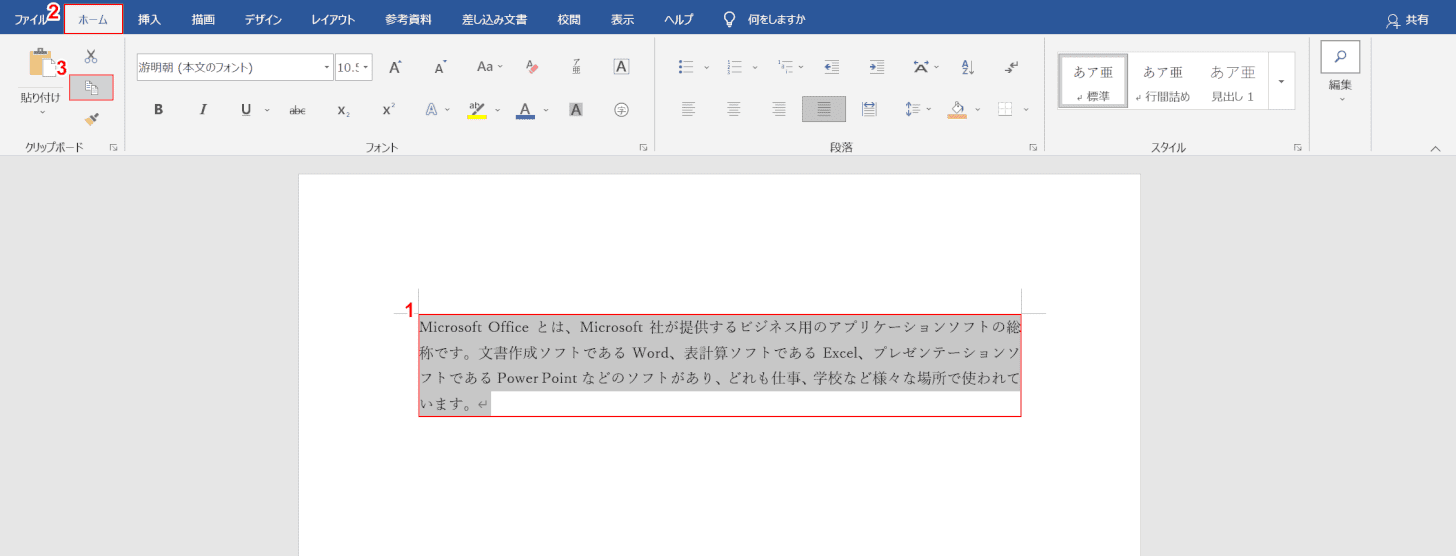Increase paragraph indent
Viewport: 1456px width, 556px height.
pos(877,67)
